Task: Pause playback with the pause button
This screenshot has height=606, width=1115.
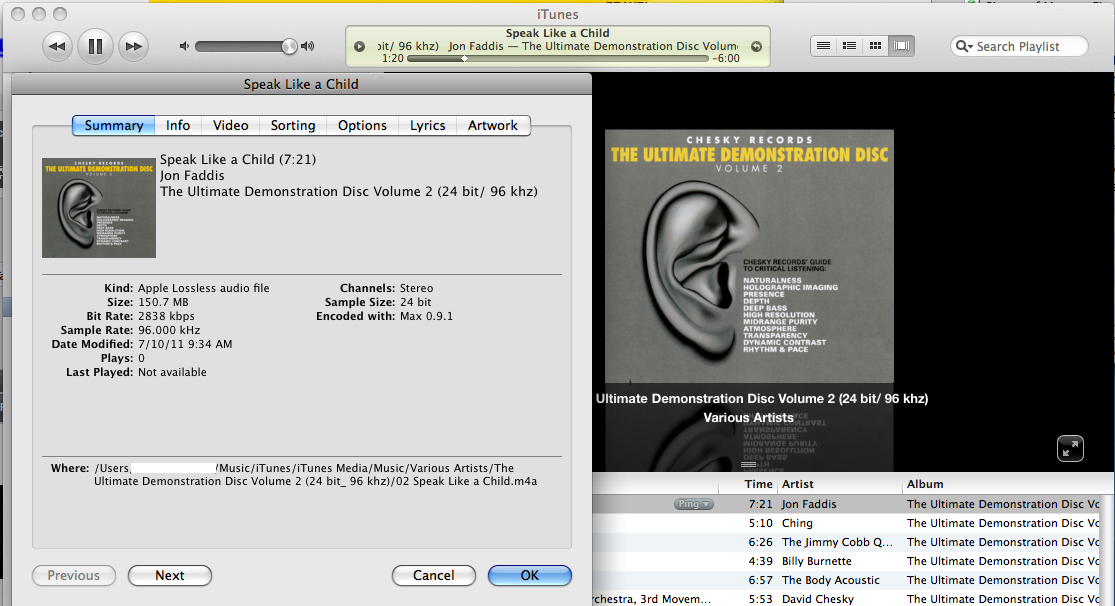Action: 95,47
